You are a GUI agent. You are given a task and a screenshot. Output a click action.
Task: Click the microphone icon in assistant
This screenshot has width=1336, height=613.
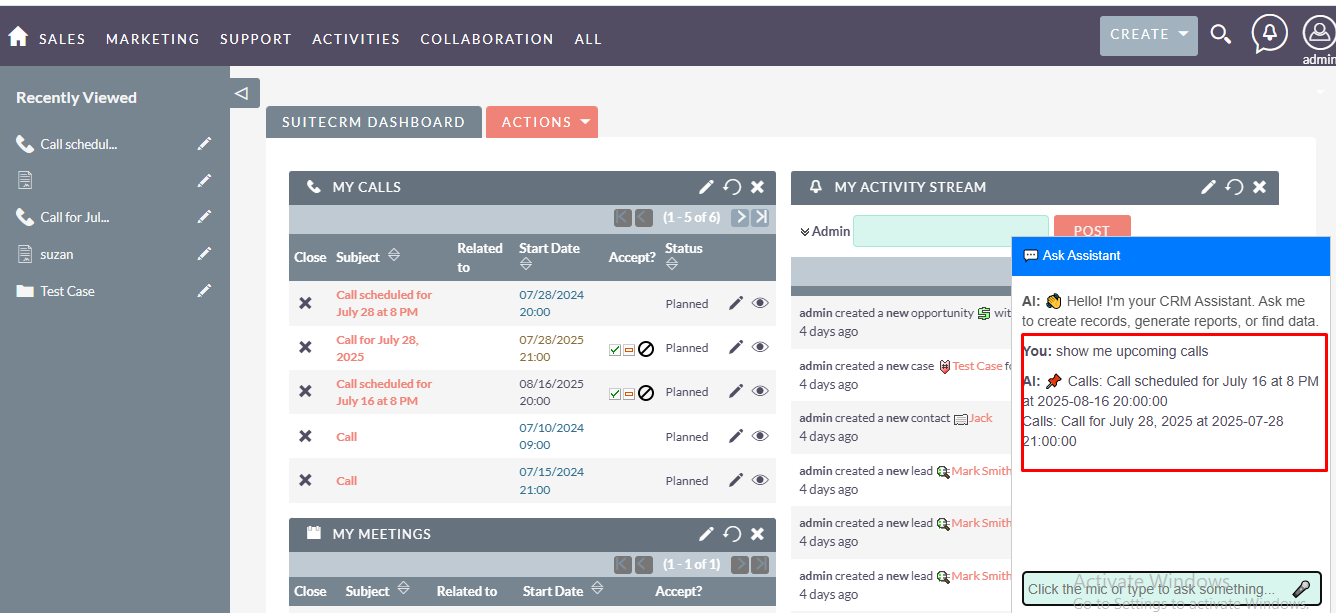[x=1301, y=589]
